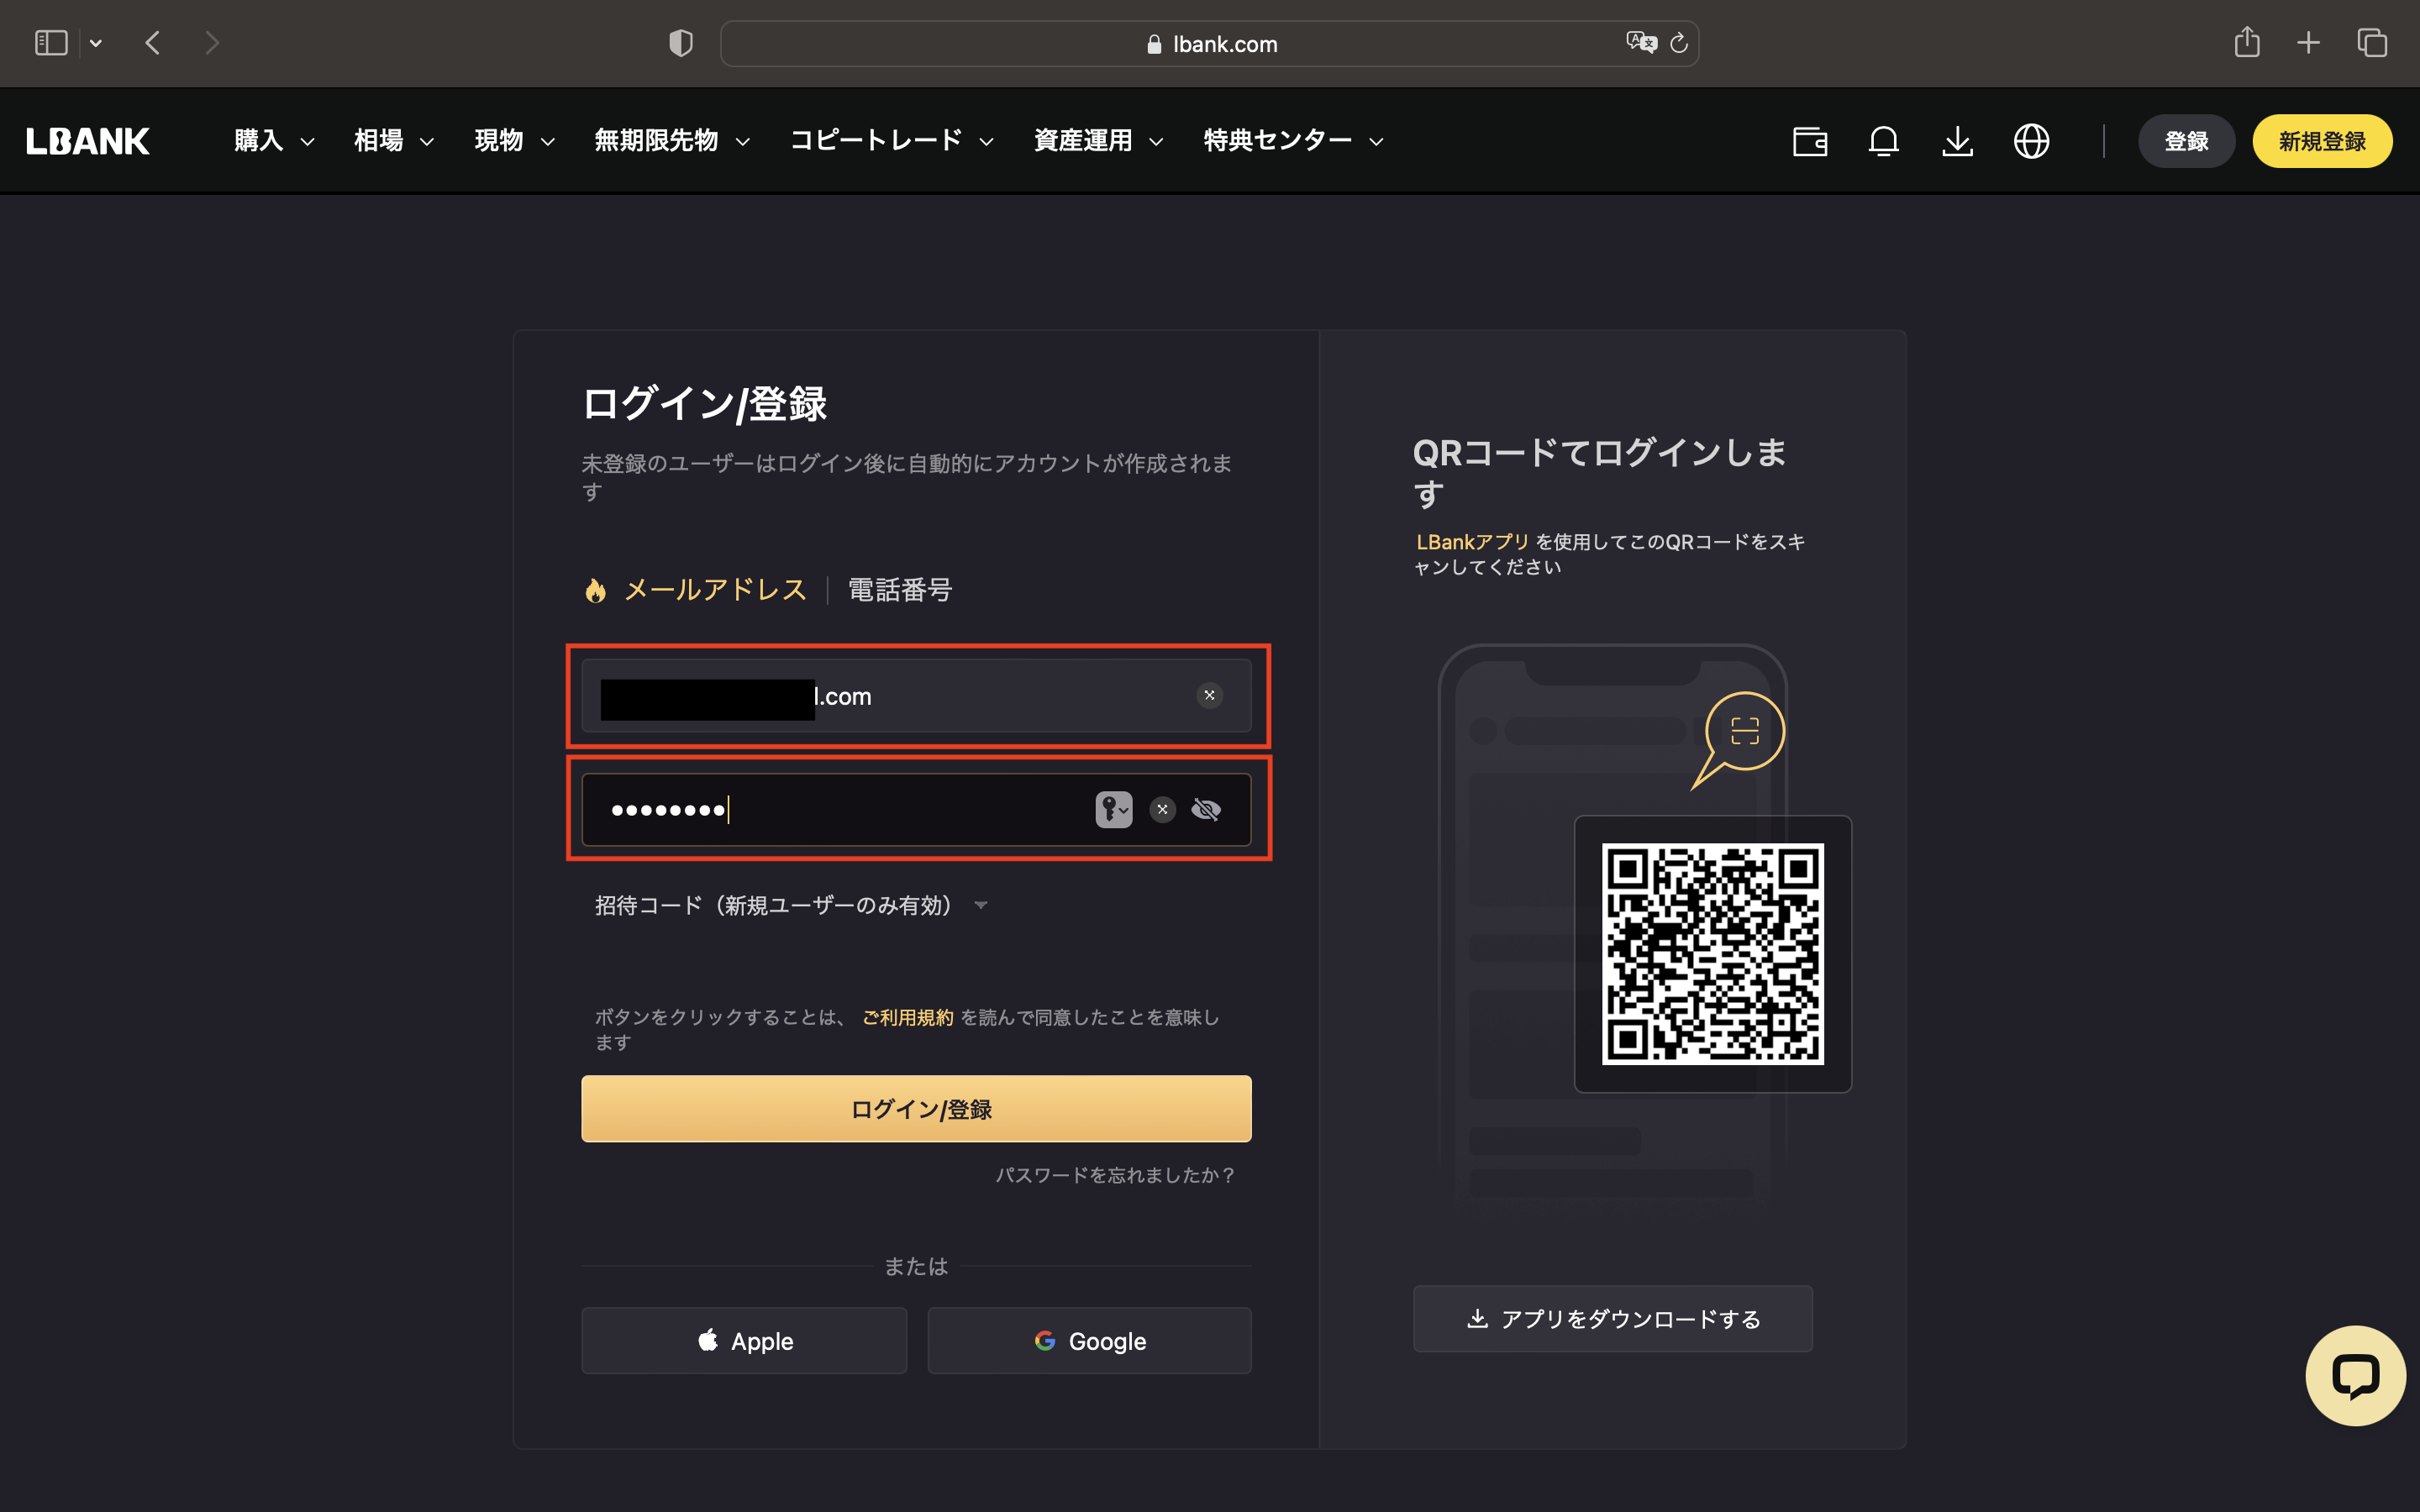Click the app download icon in the navbar
2420x1512 pixels.
pos(1958,141)
